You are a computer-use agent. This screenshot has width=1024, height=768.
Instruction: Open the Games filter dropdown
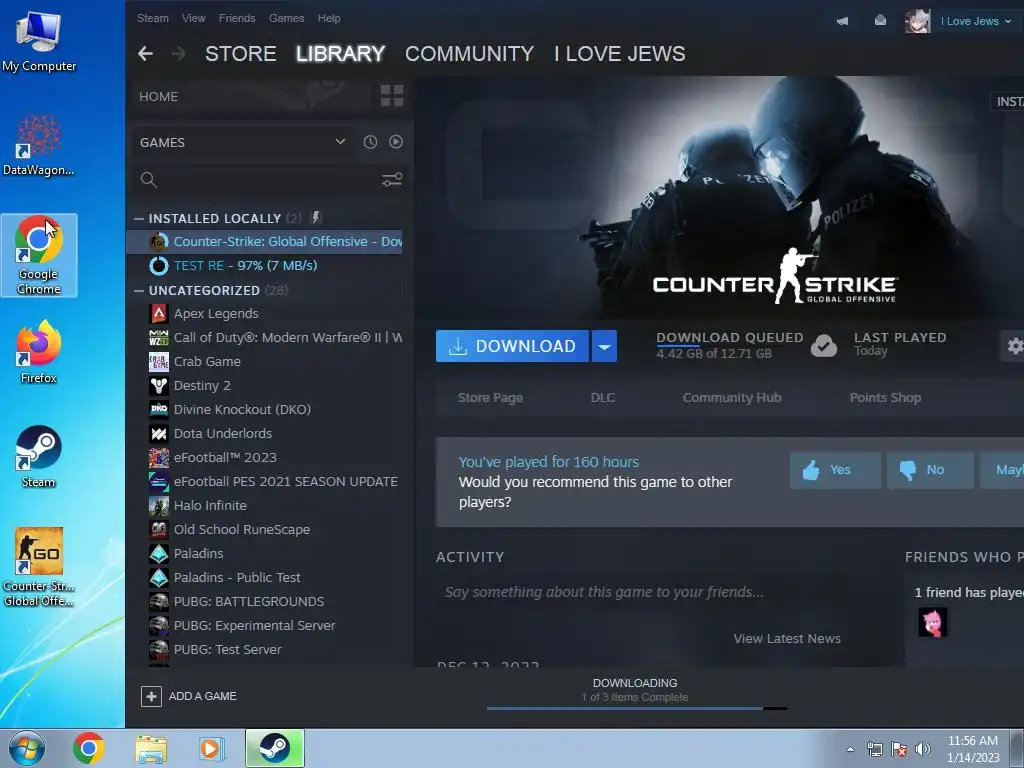coord(242,142)
